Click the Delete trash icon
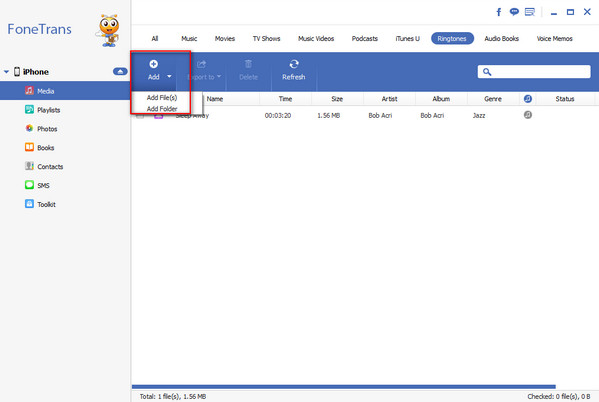Viewport: 599px width, 402px height. (248, 64)
